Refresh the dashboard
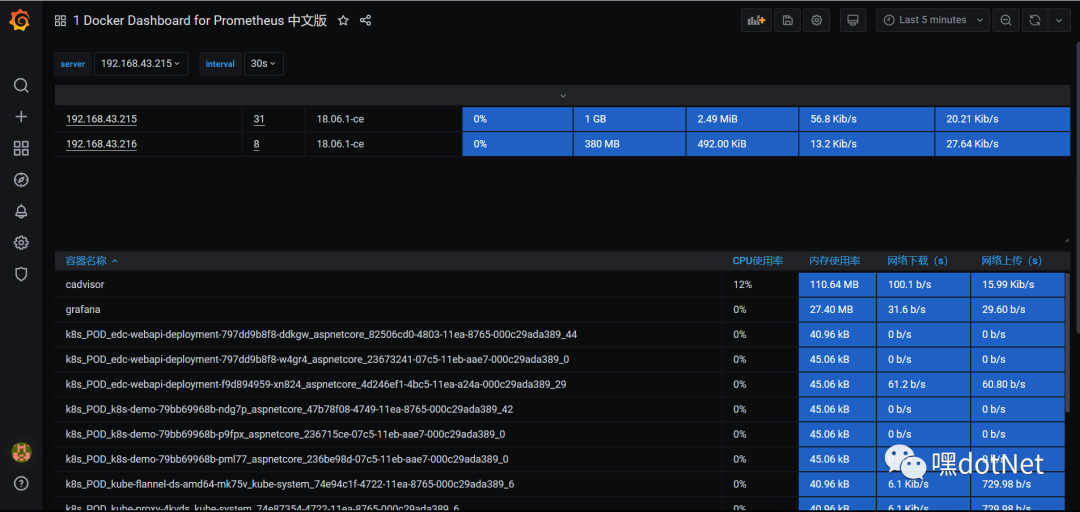 pos(1034,20)
